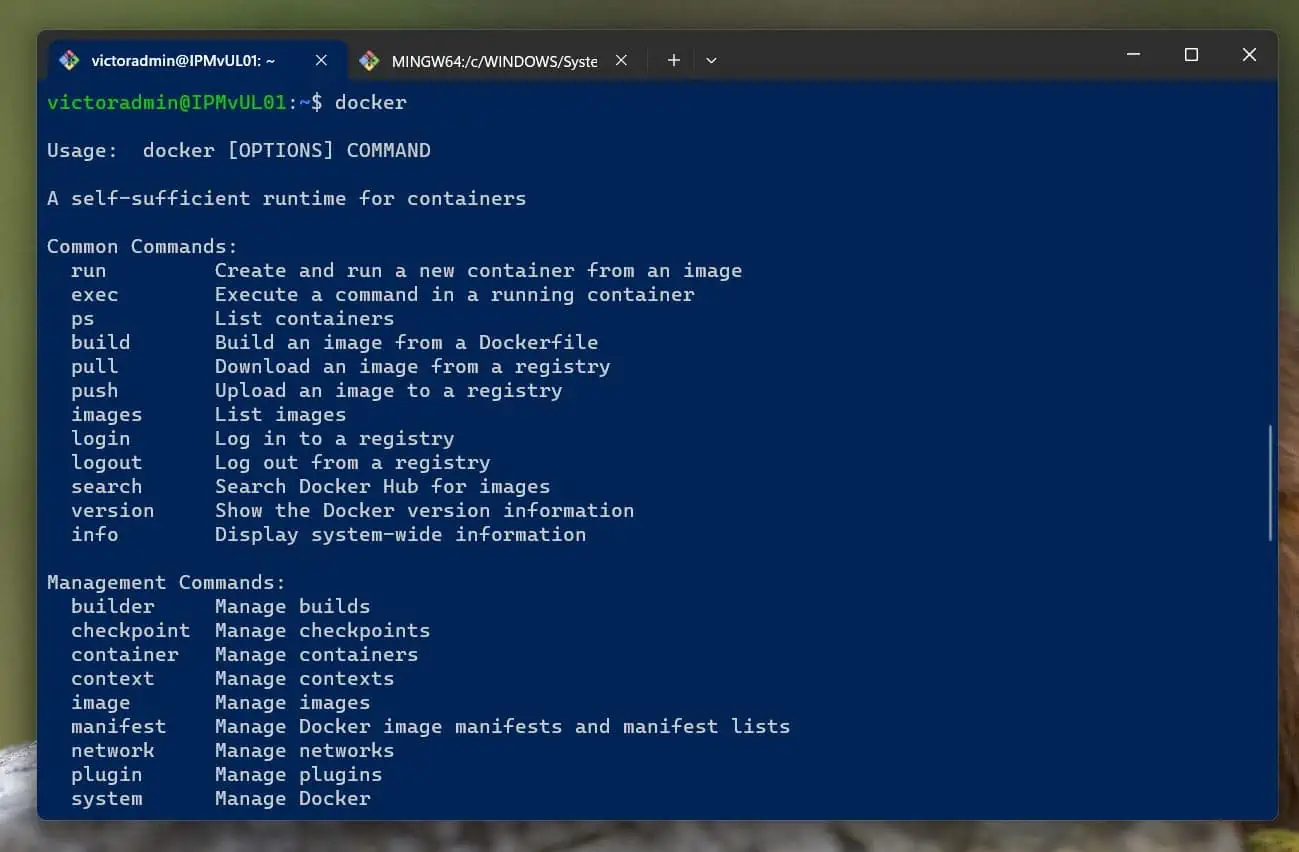
Task: Click the 'Manage builds' description
Action: 293,606
